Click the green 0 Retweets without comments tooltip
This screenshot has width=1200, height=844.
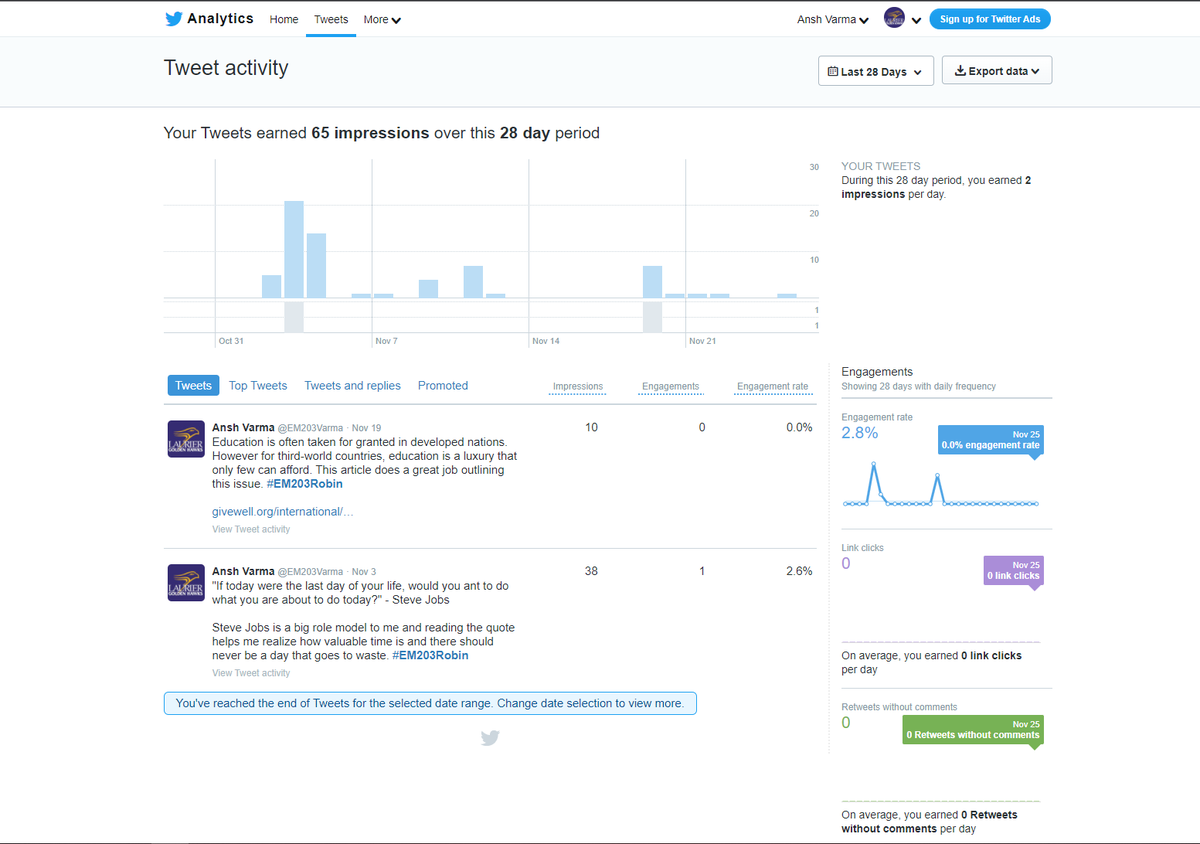pos(973,729)
